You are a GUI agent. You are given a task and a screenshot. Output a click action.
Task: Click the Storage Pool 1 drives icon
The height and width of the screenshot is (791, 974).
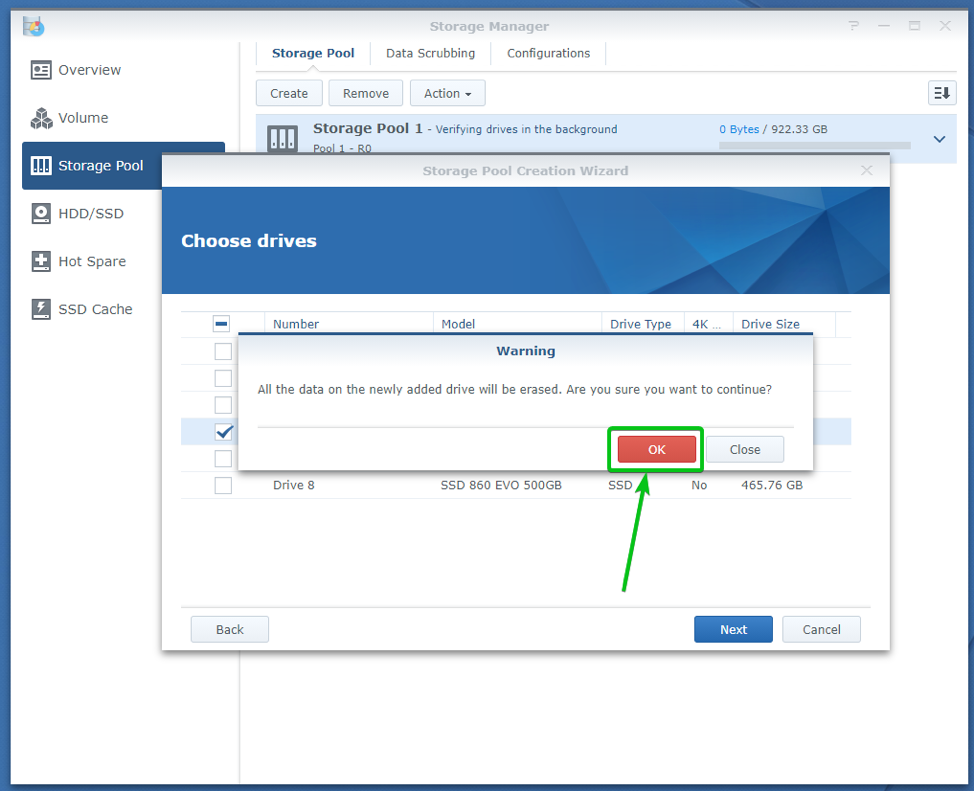pos(282,138)
